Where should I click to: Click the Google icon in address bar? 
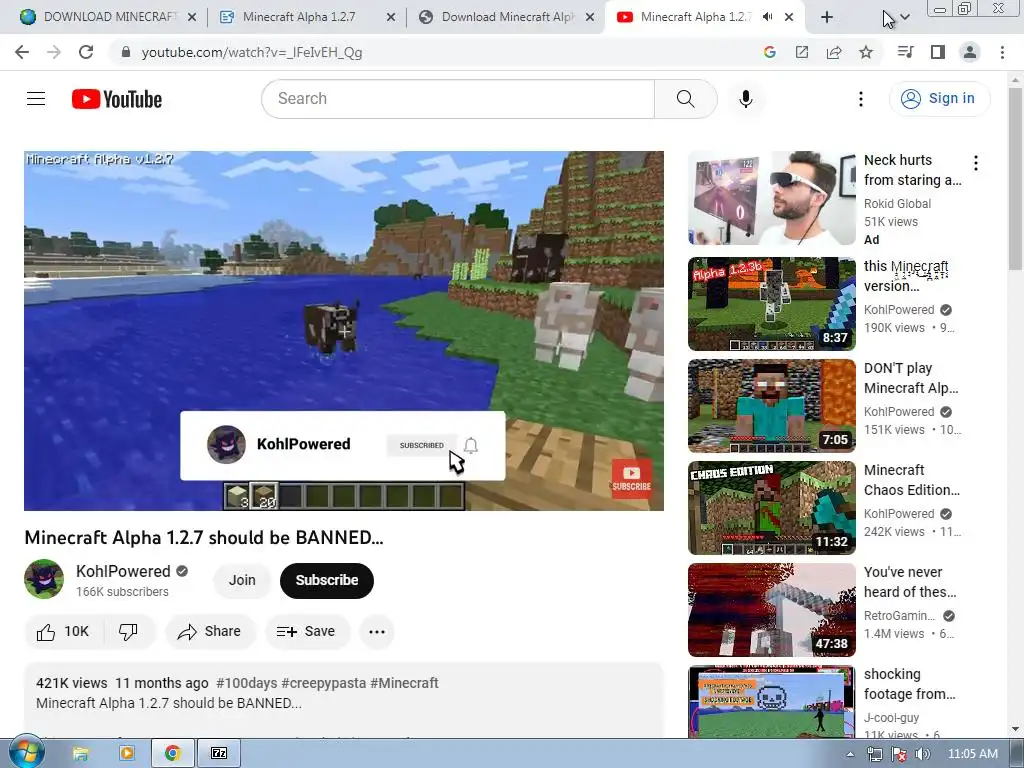pyautogui.click(x=770, y=52)
